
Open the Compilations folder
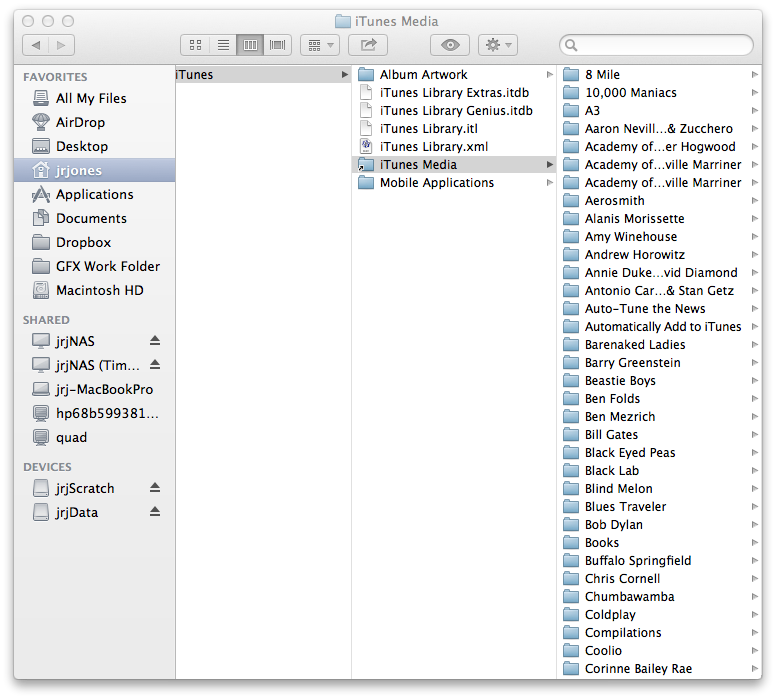click(660, 633)
